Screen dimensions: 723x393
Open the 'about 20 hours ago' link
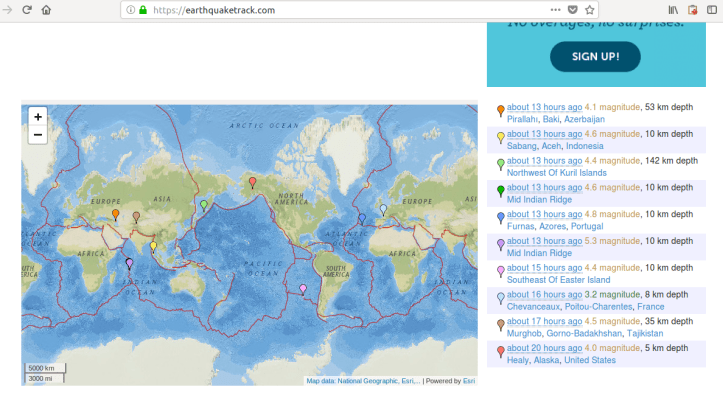point(545,348)
